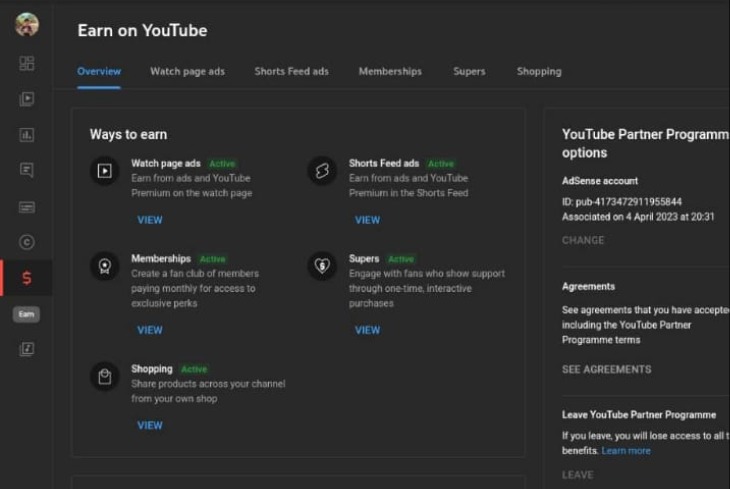The width and height of the screenshot is (730, 489).
Task: Click the Active badge beside Shorts Feed ads
Action: click(440, 163)
